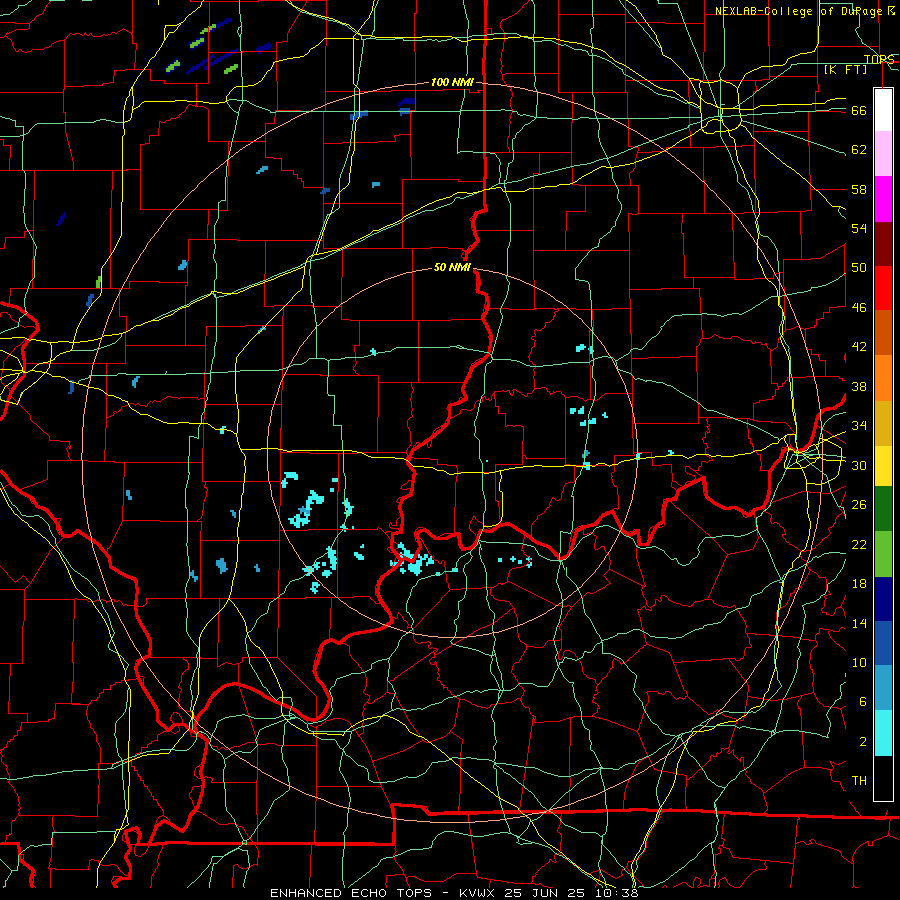Viewport: 900px width, 900px height.
Task: Click the 66 scale value
Action: point(859,111)
